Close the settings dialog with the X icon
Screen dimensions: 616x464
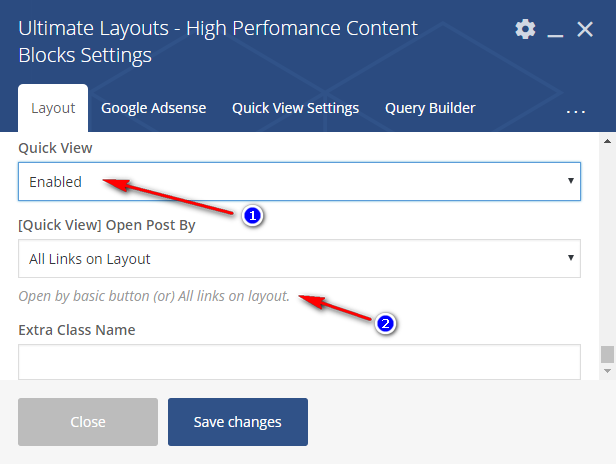coord(586,29)
